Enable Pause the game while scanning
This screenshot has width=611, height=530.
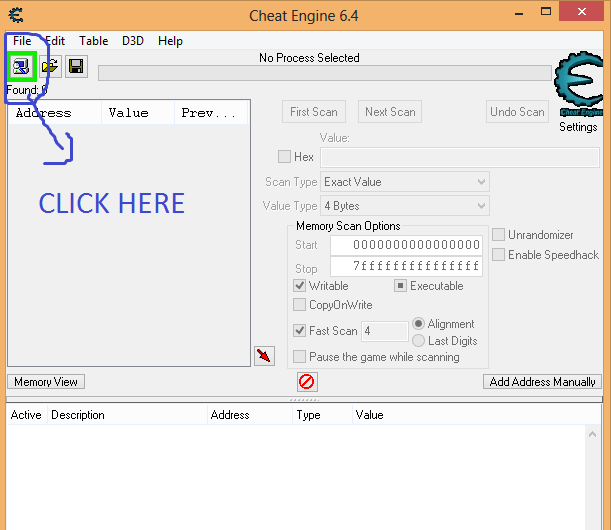[x=299, y=357]
